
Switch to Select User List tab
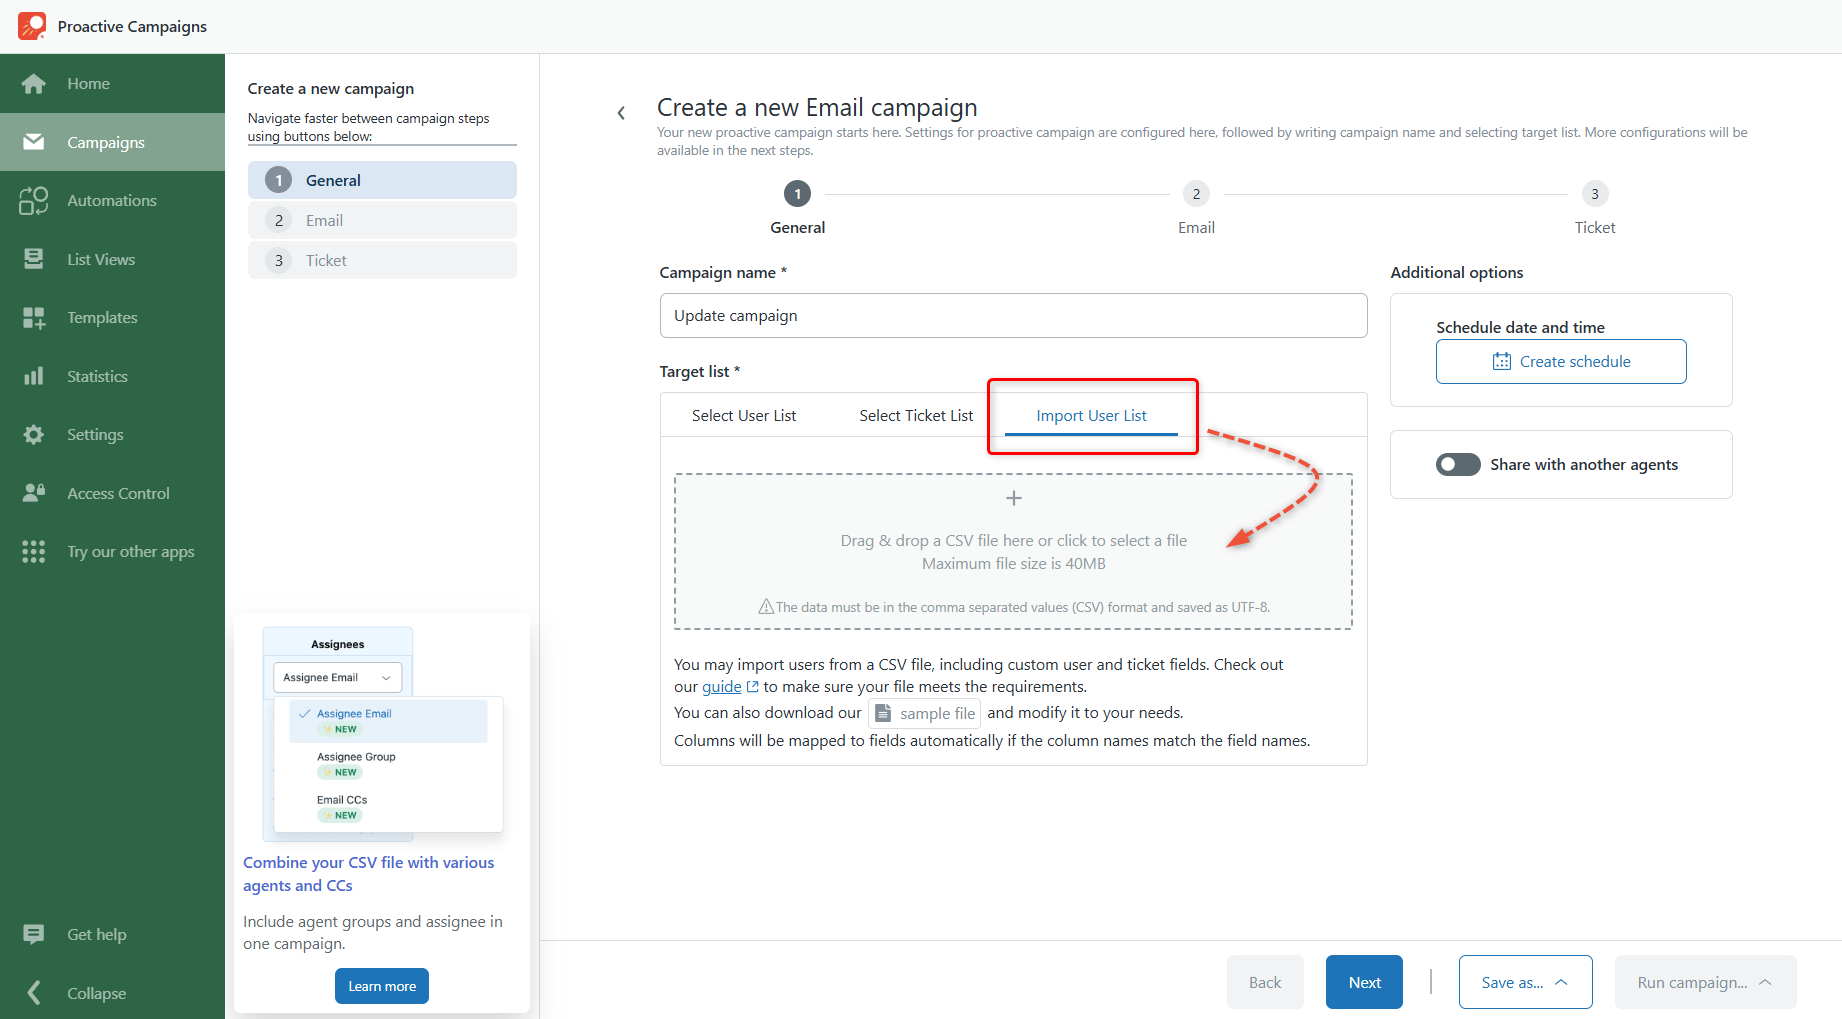tap(744, 416)
